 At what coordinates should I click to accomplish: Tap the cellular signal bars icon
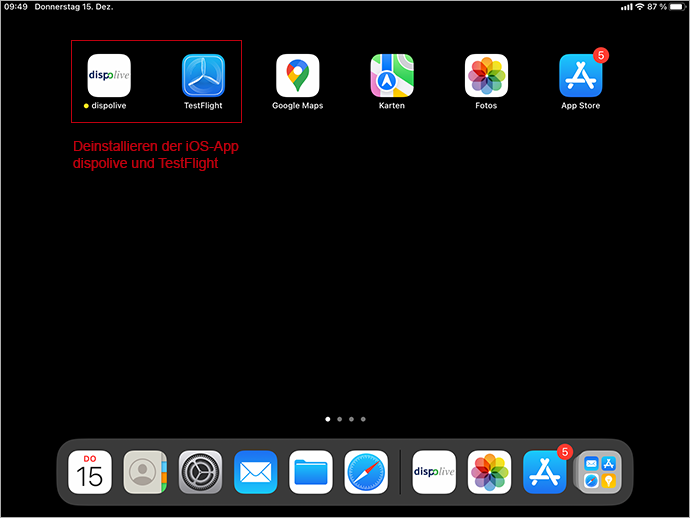point(627,7)
